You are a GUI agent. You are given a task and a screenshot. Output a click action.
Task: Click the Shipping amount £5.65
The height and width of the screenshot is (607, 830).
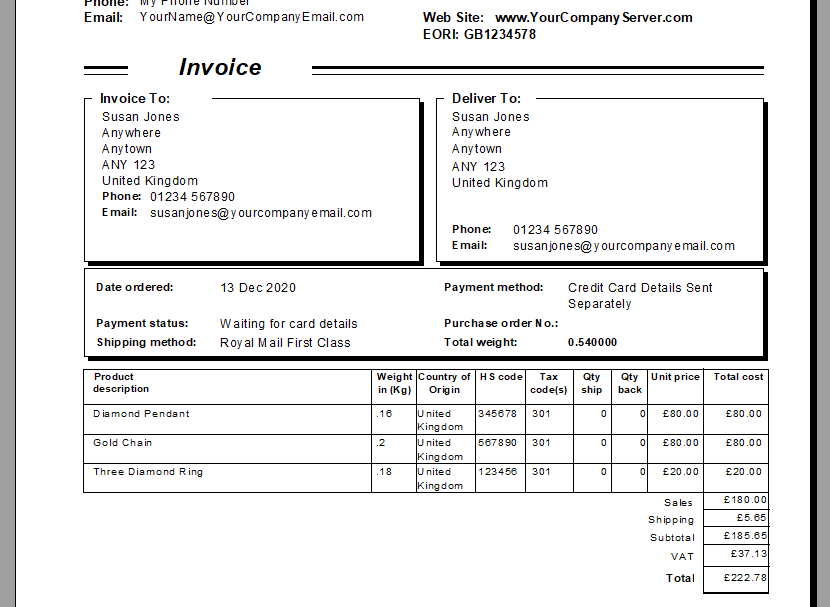[x=751, y=518]
